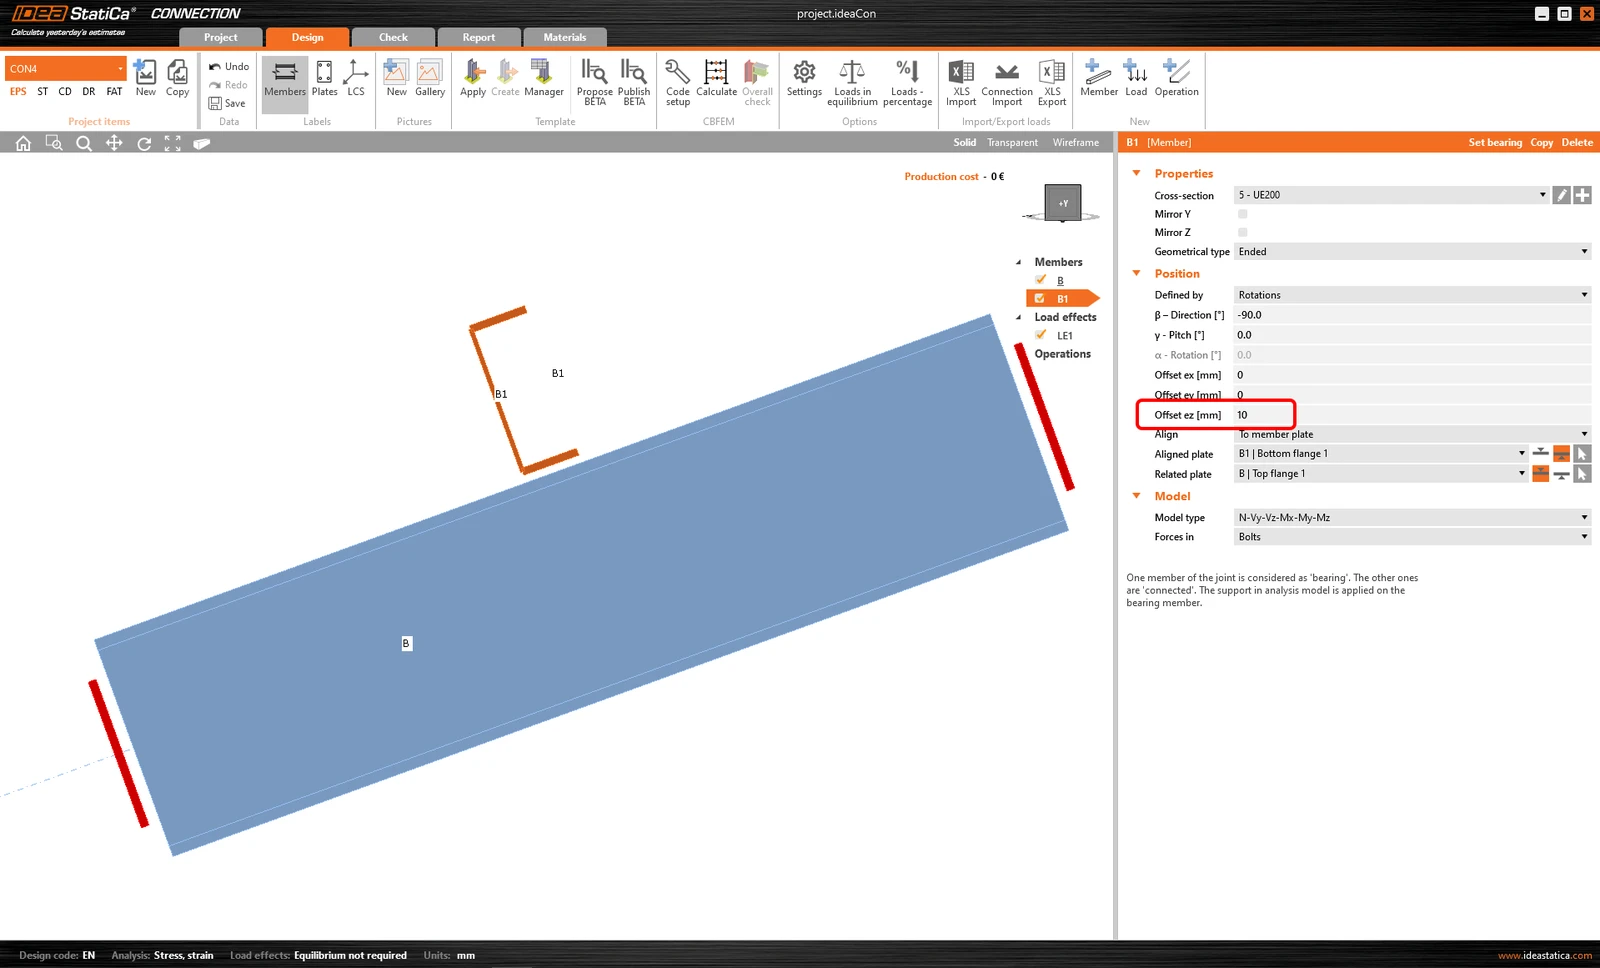The image size is (1600, 968).
Task: Open the Cross-section dropdown
Action: click(1391, 195)
